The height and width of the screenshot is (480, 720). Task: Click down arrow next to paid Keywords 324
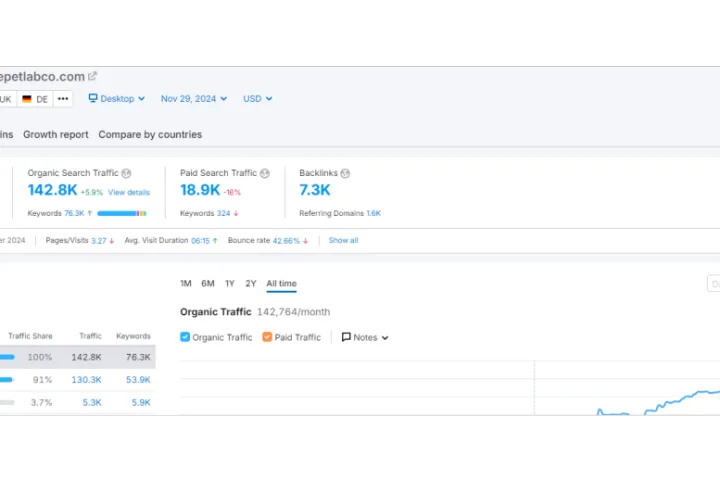pyautogui.click(x=236, y=213)
